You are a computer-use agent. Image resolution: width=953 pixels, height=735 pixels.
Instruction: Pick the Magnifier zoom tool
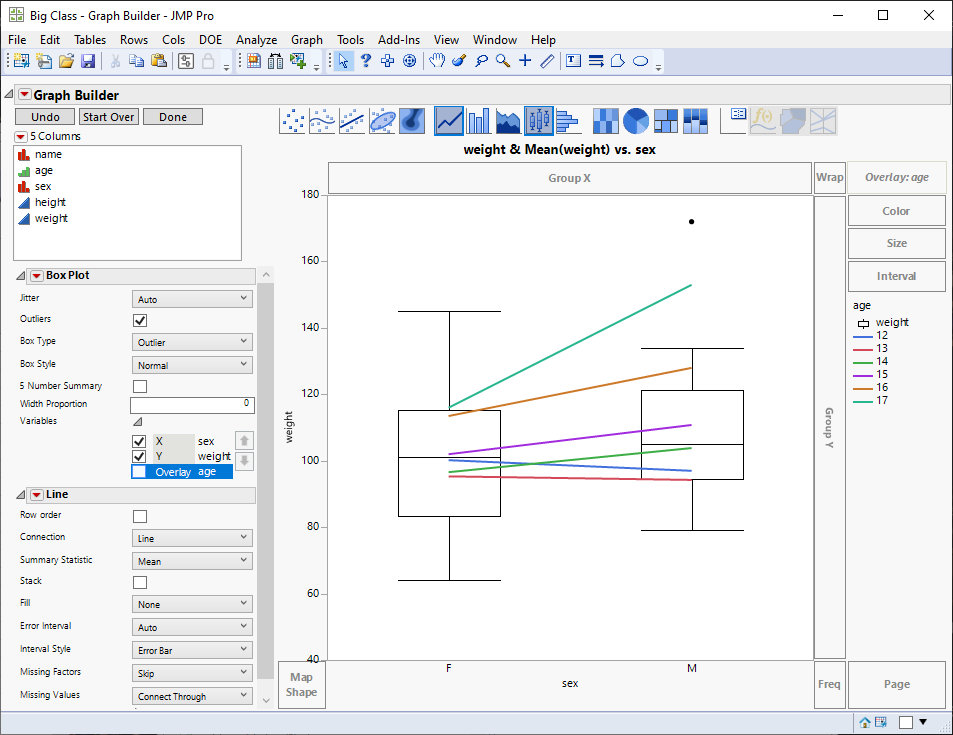502,61
